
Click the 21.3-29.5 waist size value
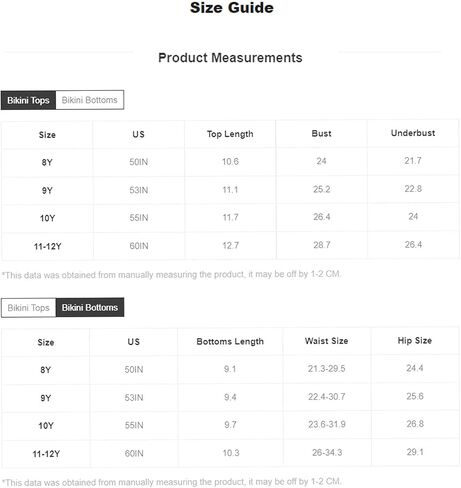326,369
